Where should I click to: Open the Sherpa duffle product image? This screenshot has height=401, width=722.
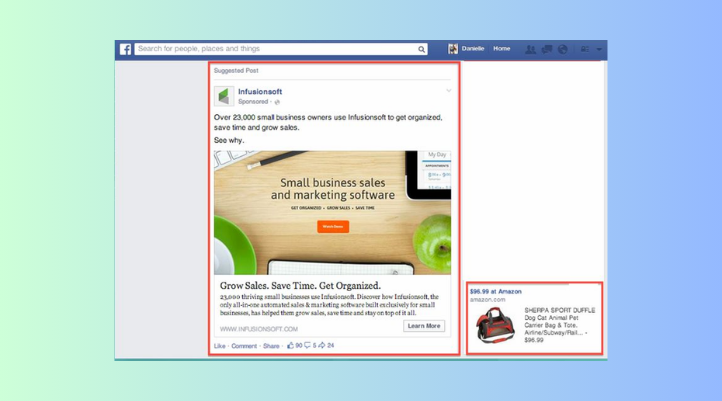click(495, 325)
